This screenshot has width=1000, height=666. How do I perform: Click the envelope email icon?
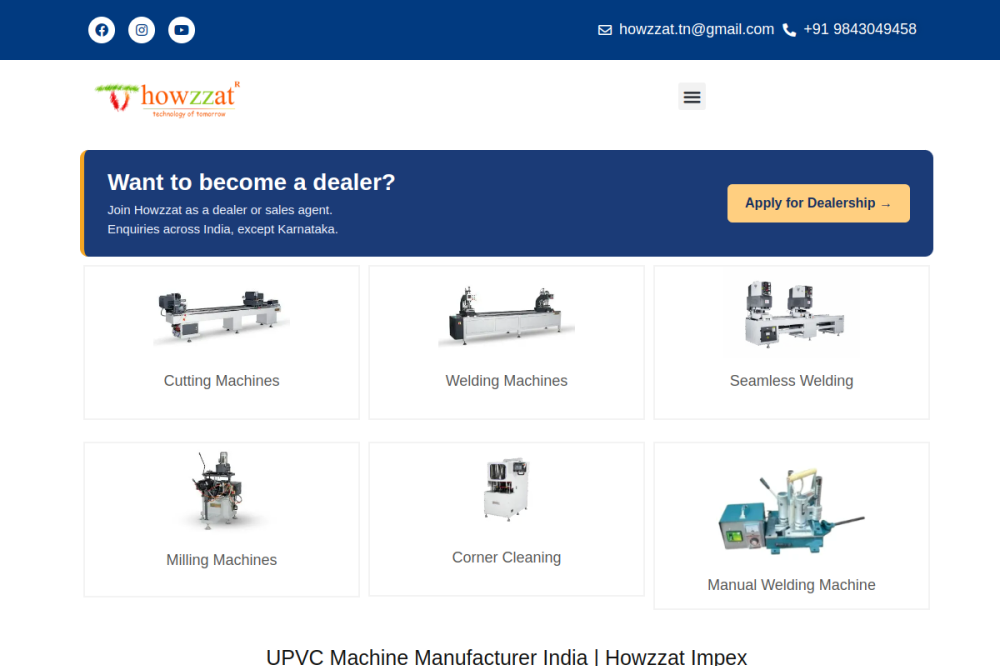click(605, 30)
